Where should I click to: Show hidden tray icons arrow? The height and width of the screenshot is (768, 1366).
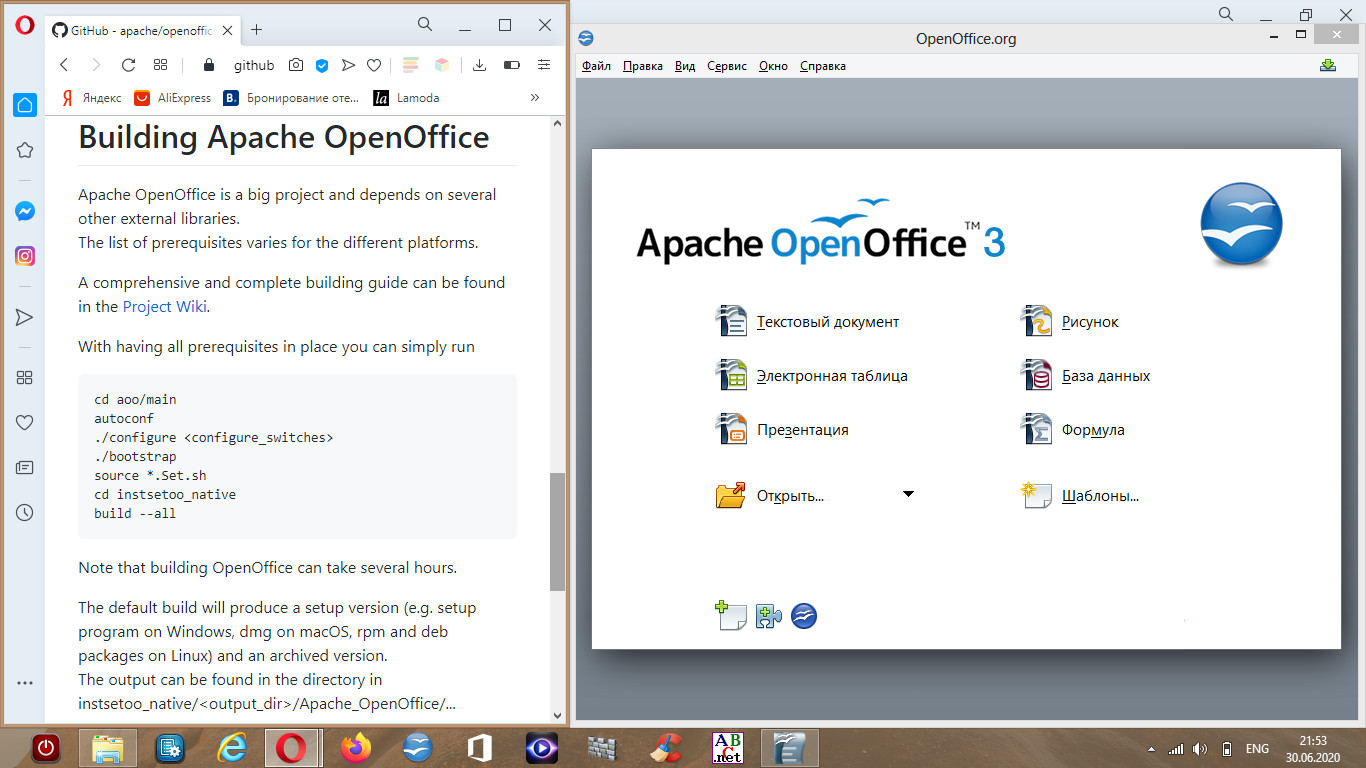coord(1150,749)
